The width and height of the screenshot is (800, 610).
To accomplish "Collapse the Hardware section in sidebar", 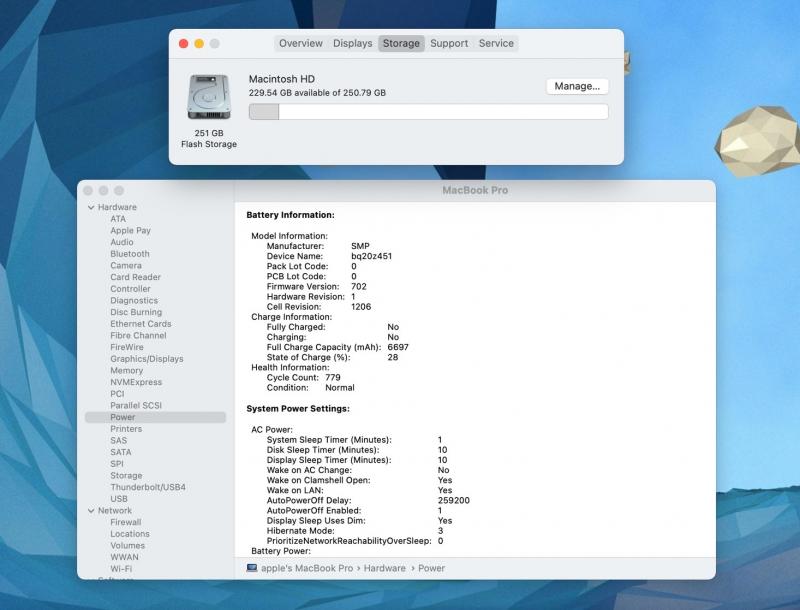I will coord(91,207).
